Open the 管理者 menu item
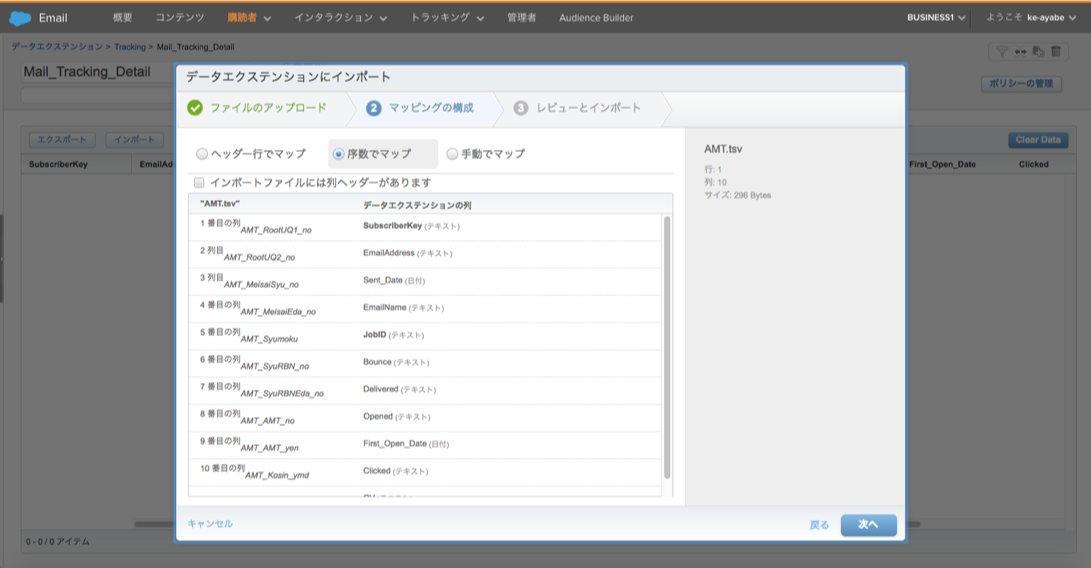1091x568 pixels. click(521, 17)
